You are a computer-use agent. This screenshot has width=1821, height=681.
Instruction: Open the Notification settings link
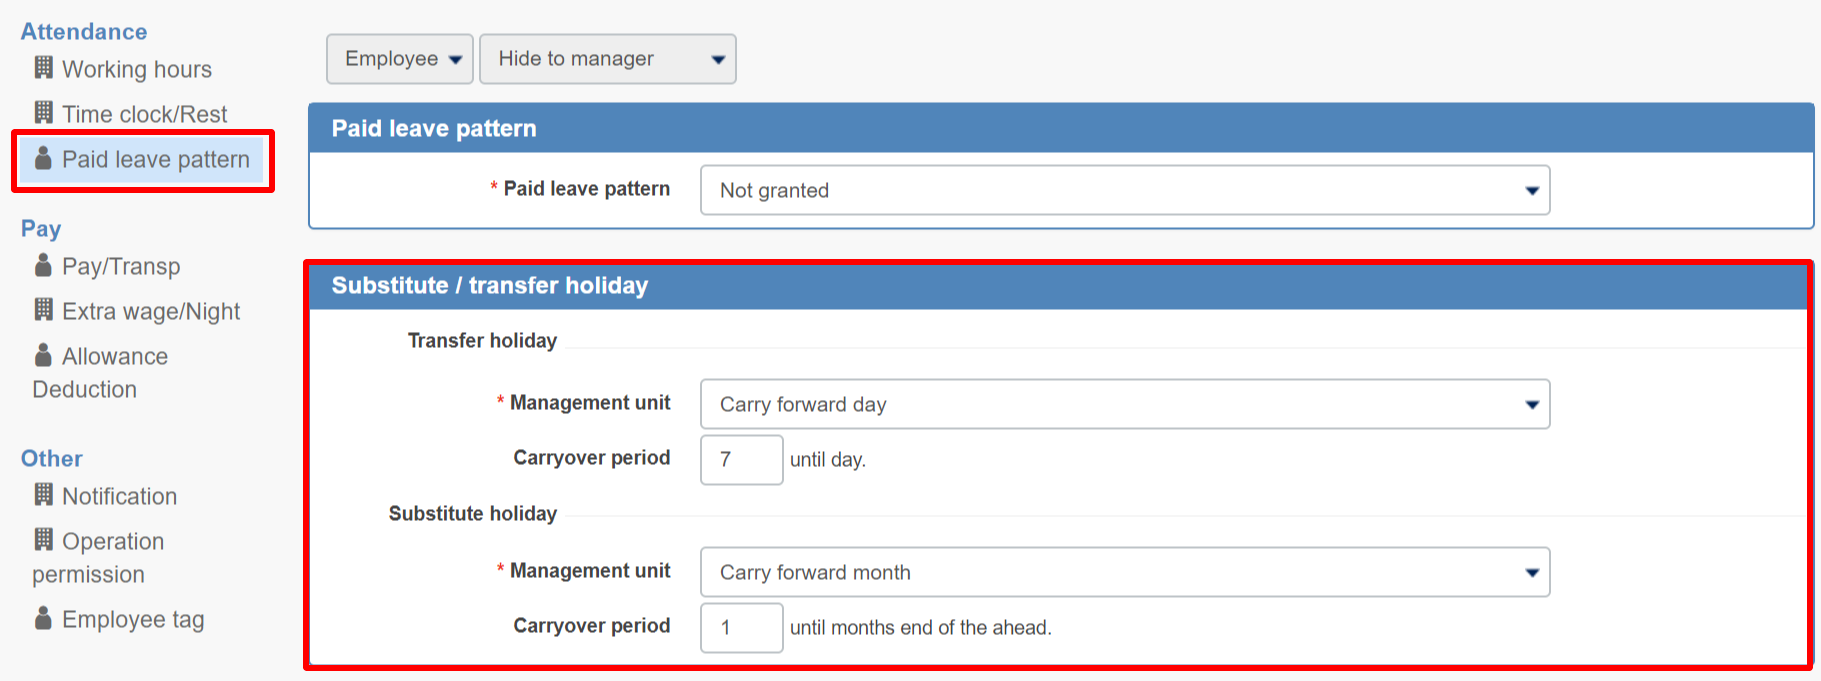[119, 496]
